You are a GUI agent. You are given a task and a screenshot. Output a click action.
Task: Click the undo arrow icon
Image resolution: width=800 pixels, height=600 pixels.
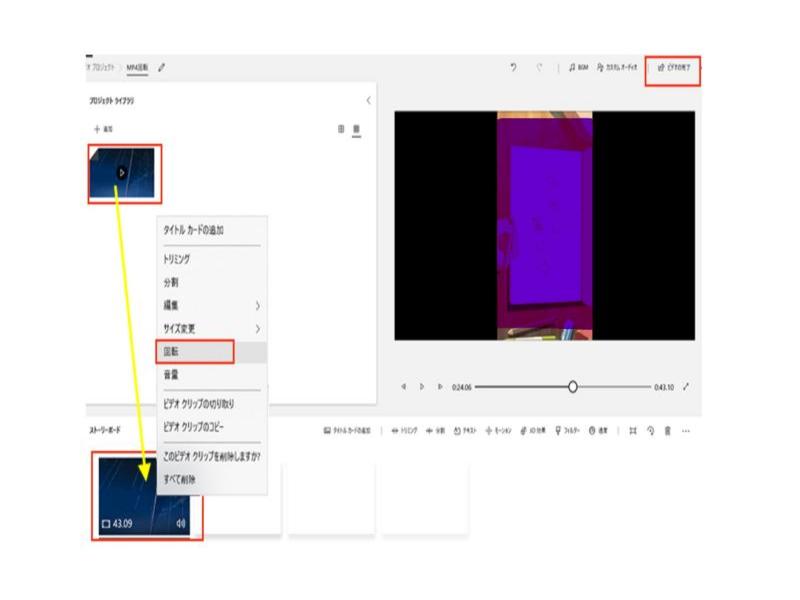513,67
